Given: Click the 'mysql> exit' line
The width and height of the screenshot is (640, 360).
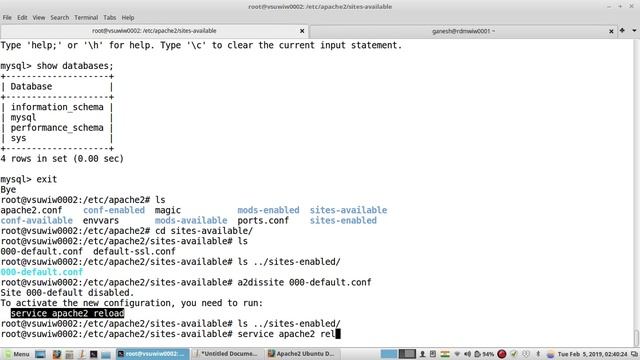Looking at the screenshot, I should 29,179.
